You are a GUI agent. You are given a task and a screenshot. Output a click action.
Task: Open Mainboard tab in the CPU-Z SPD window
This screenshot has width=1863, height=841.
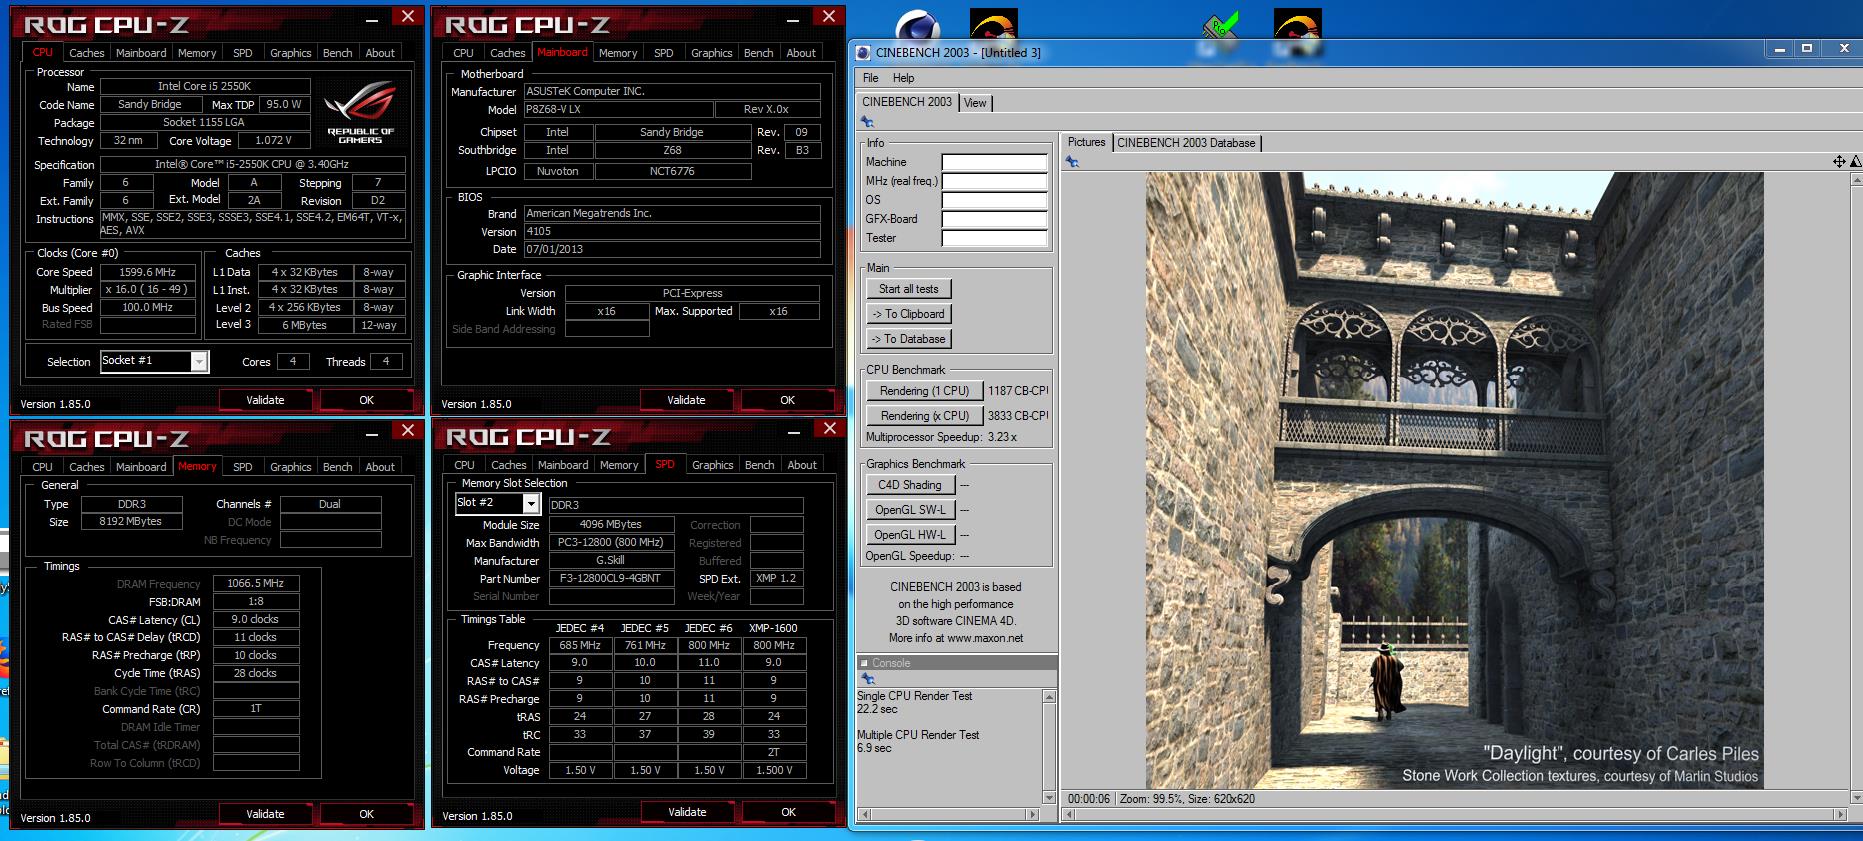click(563, 465)
